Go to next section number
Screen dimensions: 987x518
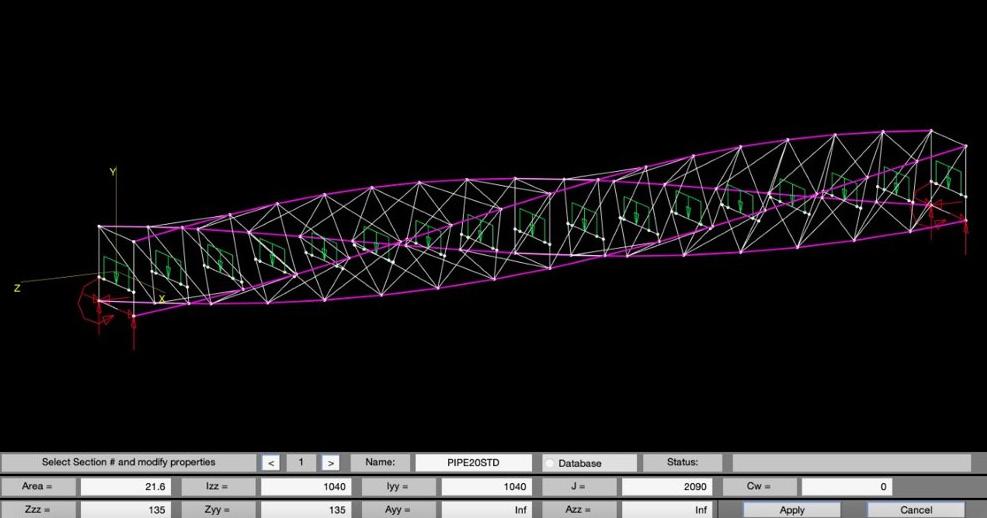pyautogui.click(x=330, y=463)
